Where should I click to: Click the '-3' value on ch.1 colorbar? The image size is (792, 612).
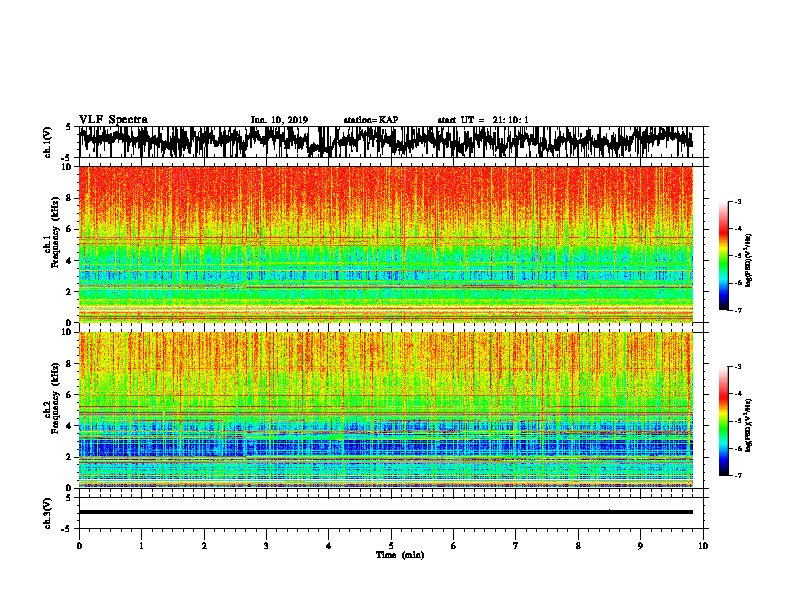point(738,202)
